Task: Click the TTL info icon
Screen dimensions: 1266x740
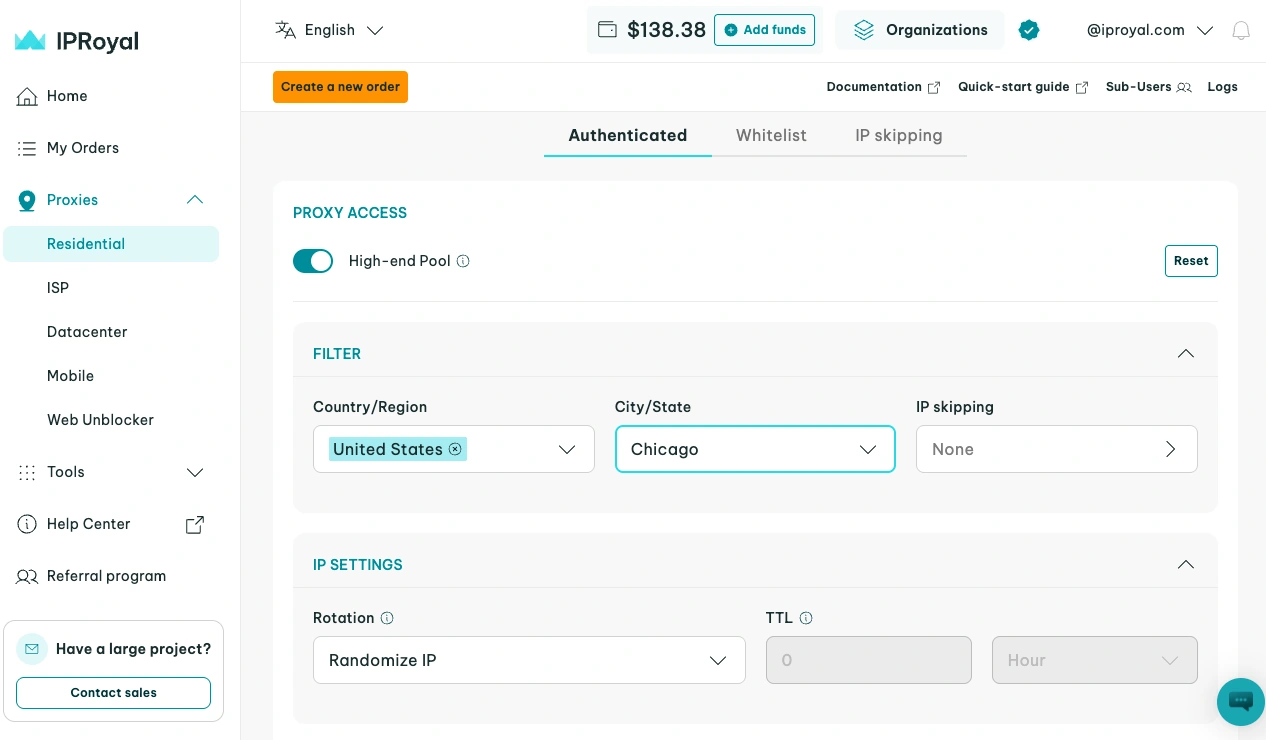Action: [x=806, y=618]
